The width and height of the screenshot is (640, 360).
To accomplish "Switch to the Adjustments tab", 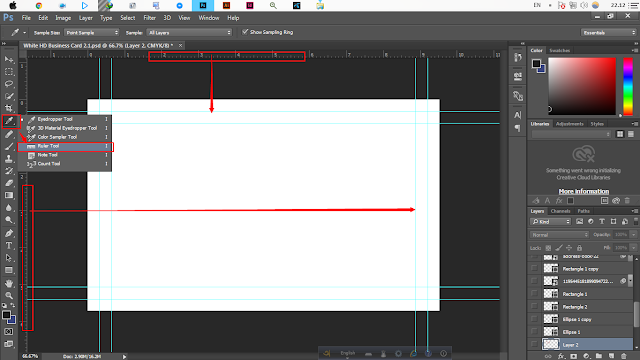I will click(570, 124).
